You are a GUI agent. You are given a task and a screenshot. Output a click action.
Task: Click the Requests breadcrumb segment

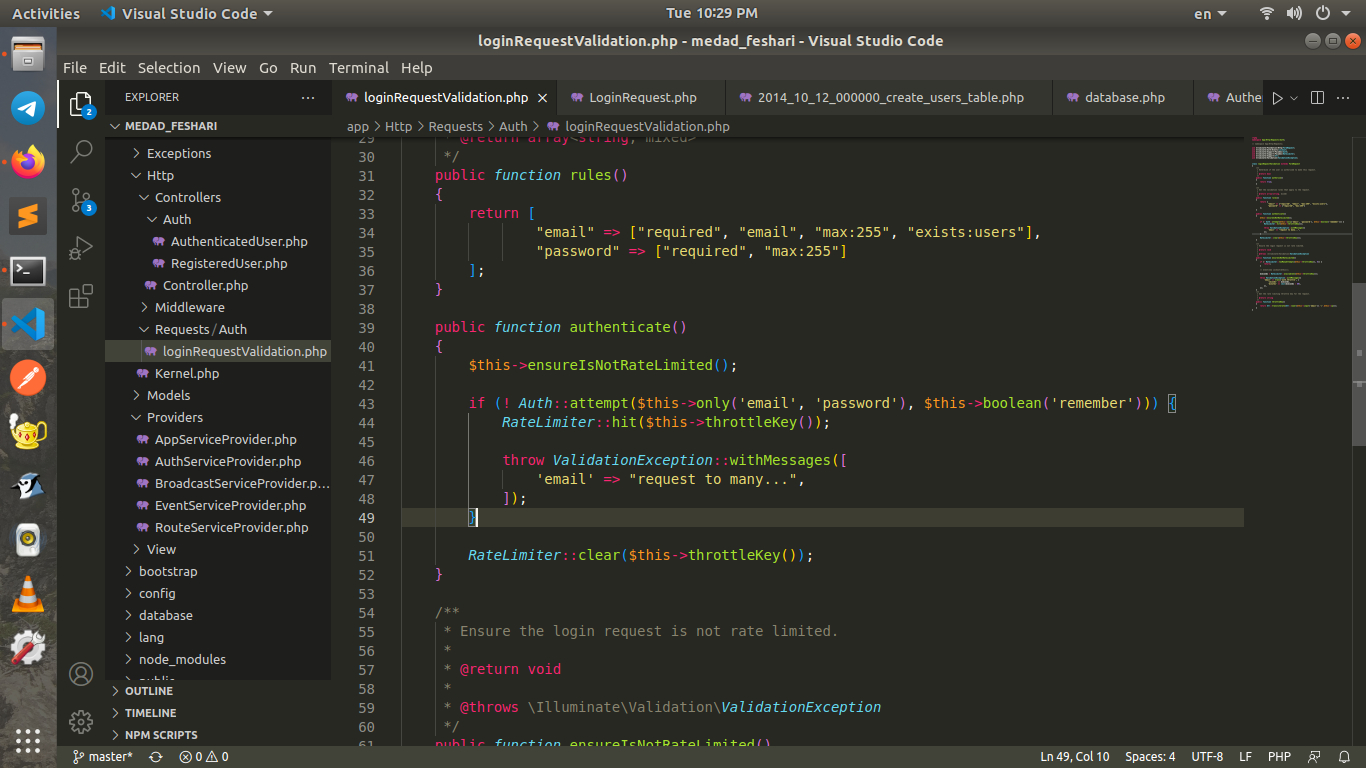[x=455, y=126]
